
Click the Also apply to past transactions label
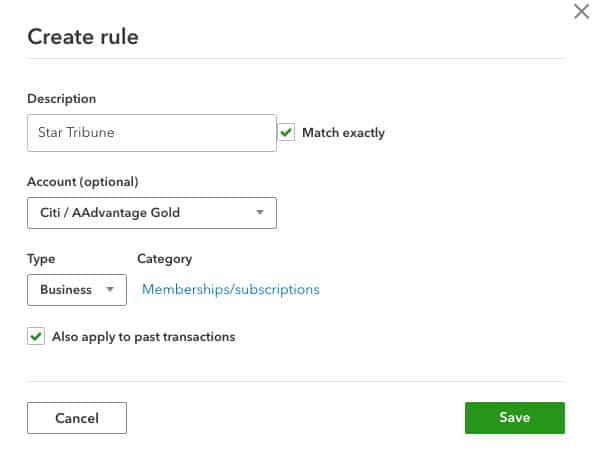pos(143,337)
